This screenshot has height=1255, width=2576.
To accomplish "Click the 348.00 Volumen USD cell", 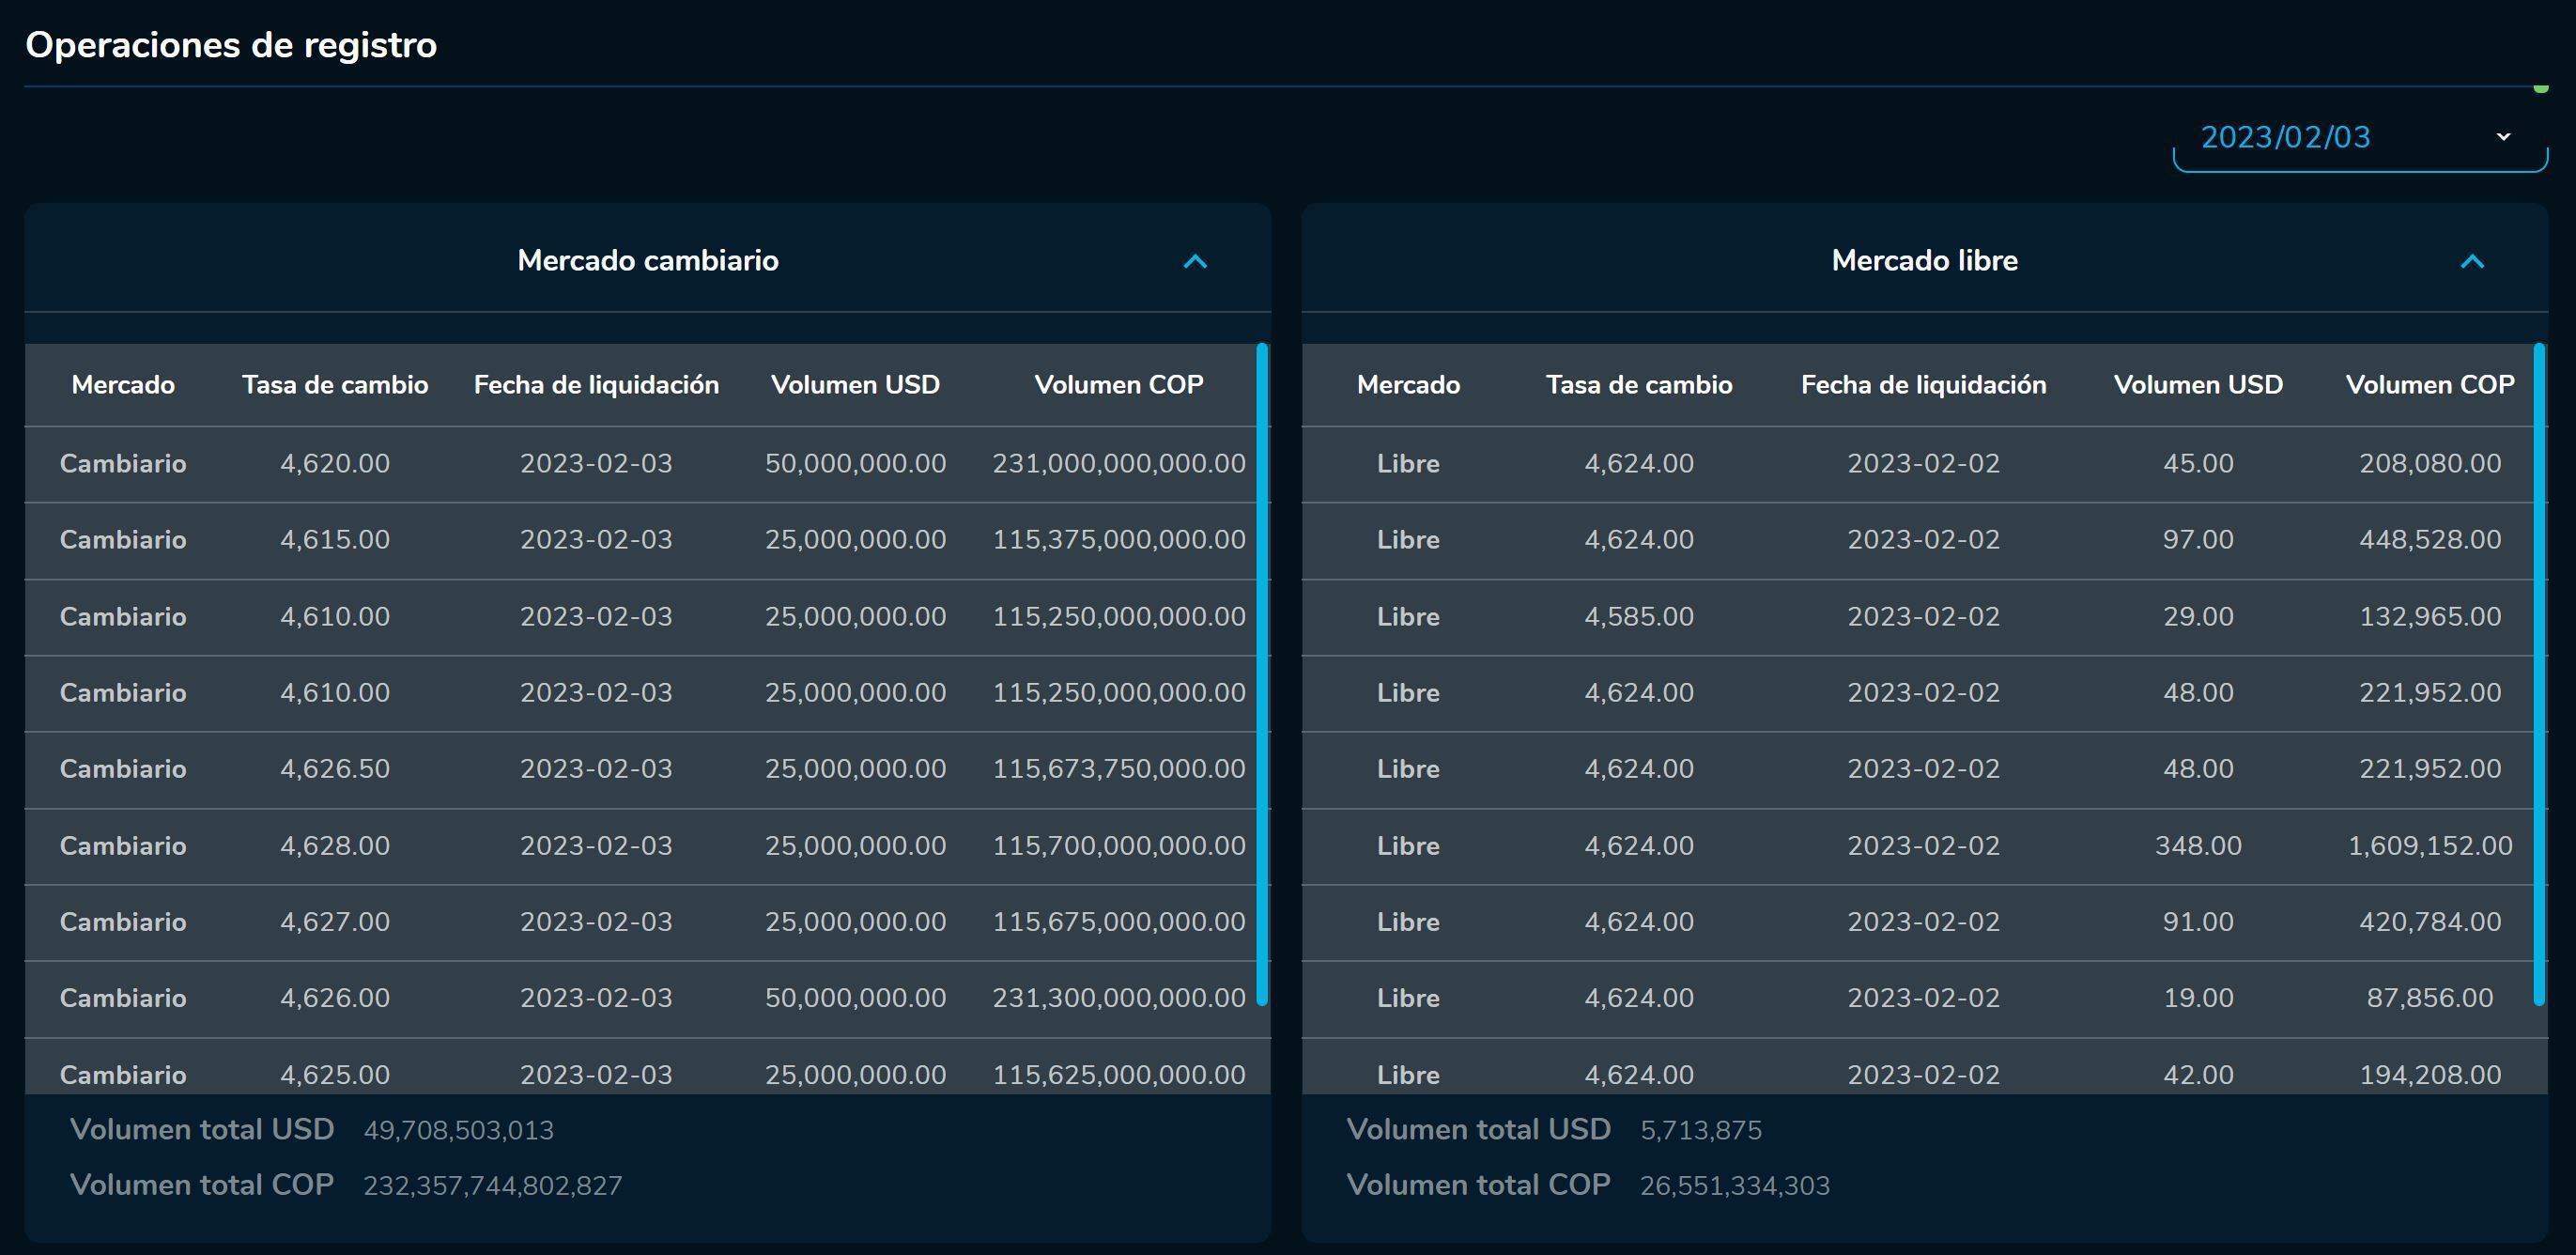I will click(2197, 846).
